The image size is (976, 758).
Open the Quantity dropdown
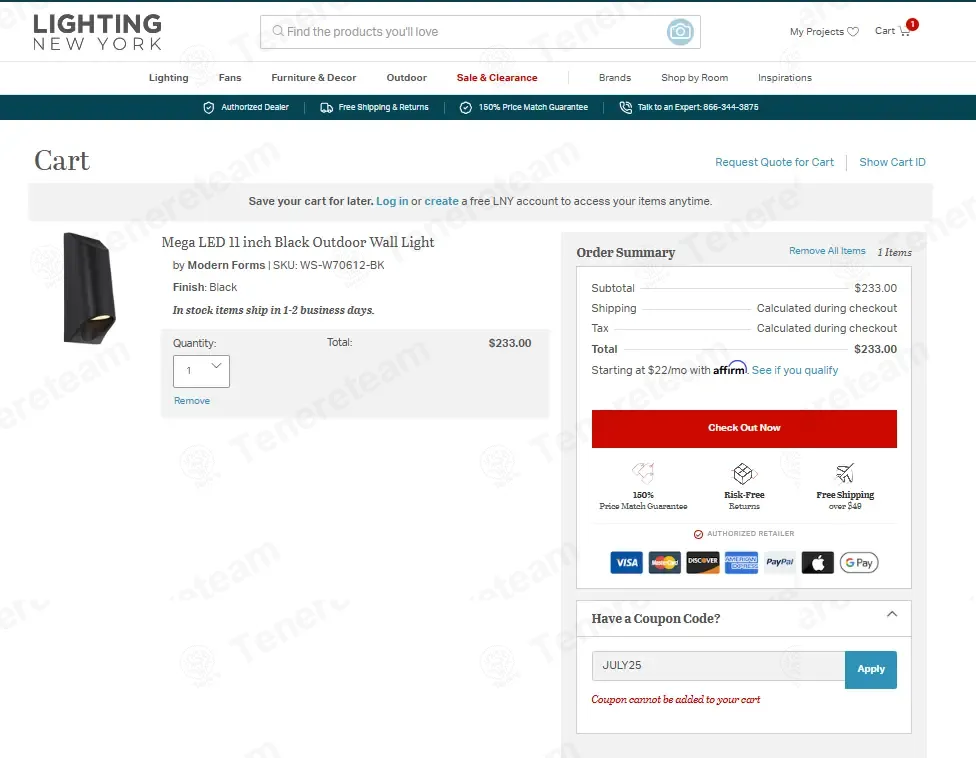(x=201, y=371)
